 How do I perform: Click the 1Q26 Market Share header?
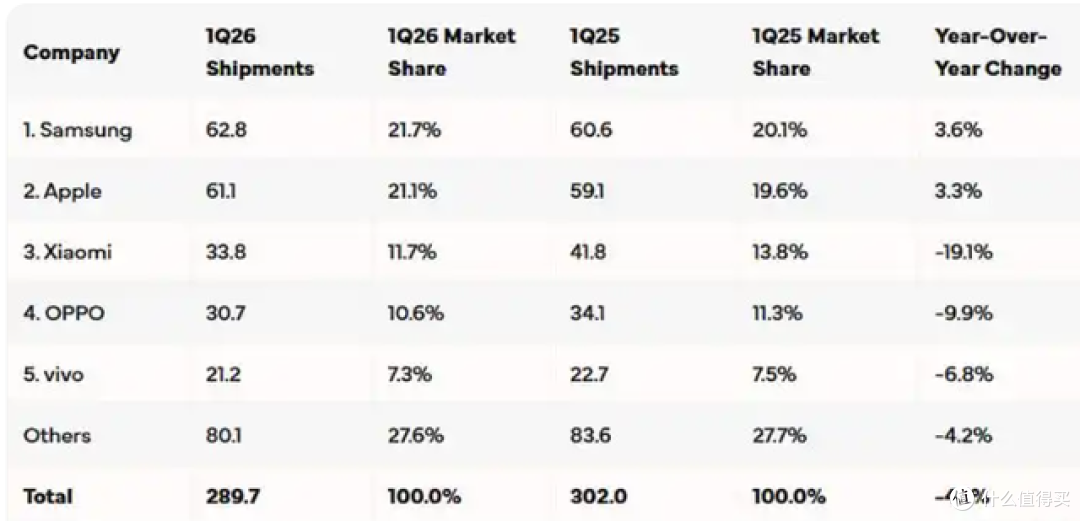click(451, 52)
